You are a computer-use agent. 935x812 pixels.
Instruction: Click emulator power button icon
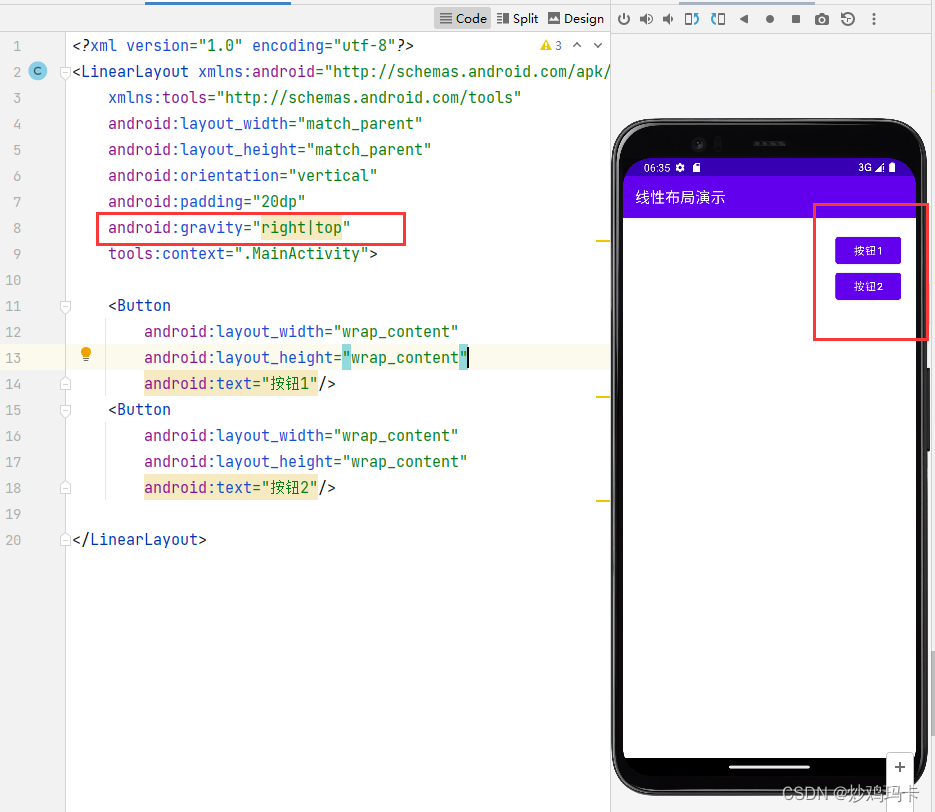(x=624, y=19)
